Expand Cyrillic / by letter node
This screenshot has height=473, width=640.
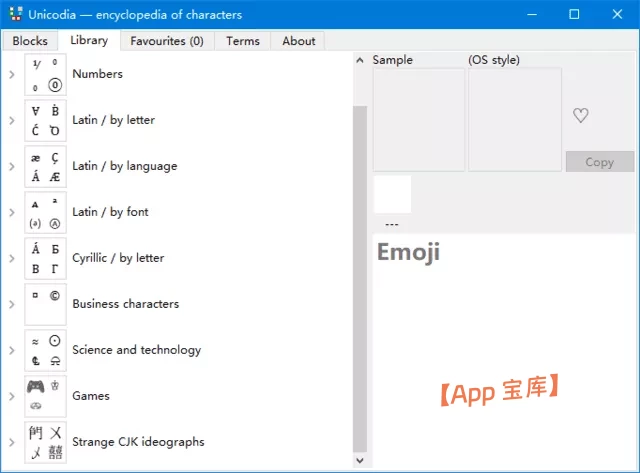click(12, 258)
